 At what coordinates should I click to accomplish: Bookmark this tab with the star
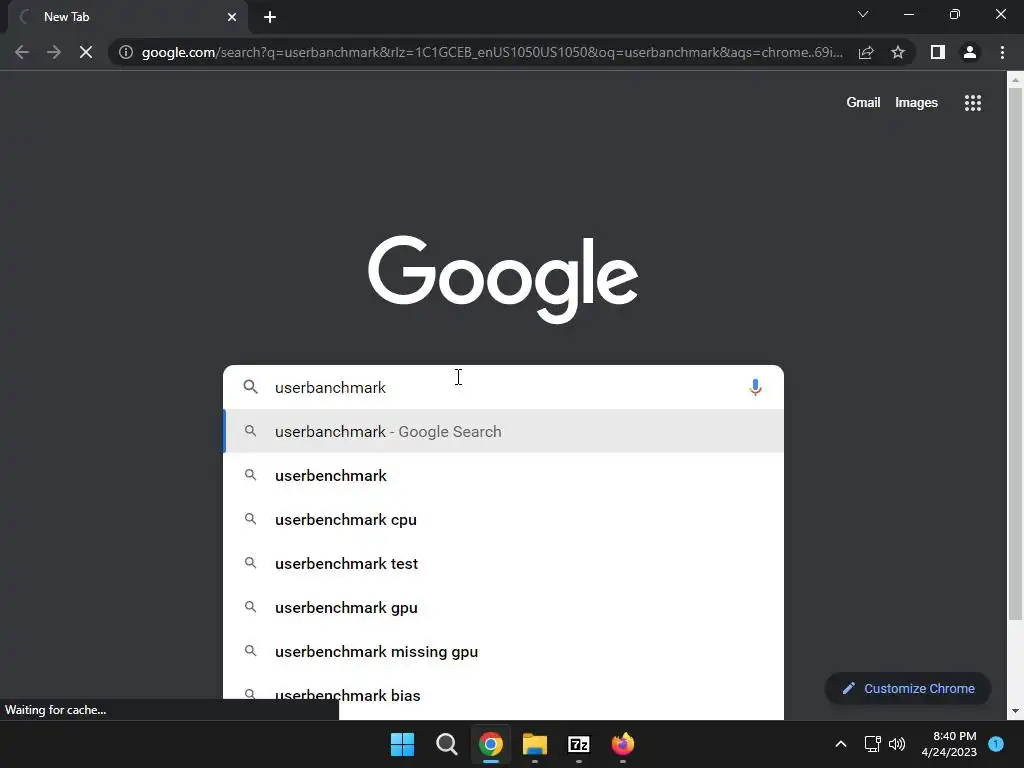point(898,52)
